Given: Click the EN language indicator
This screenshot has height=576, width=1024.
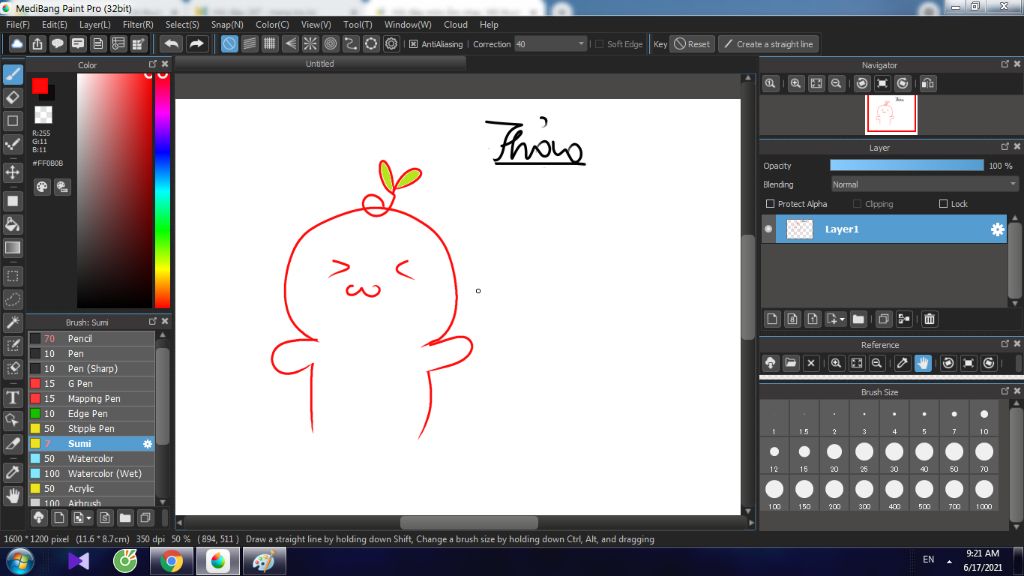Looking at the screenshot, I should click(x=928, y=560).
